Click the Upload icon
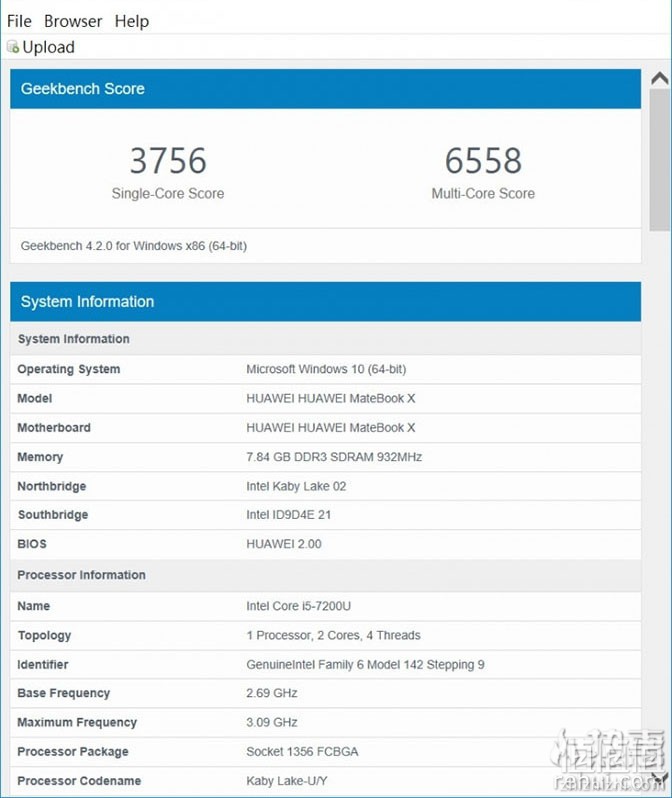 [x=13, y=47]
